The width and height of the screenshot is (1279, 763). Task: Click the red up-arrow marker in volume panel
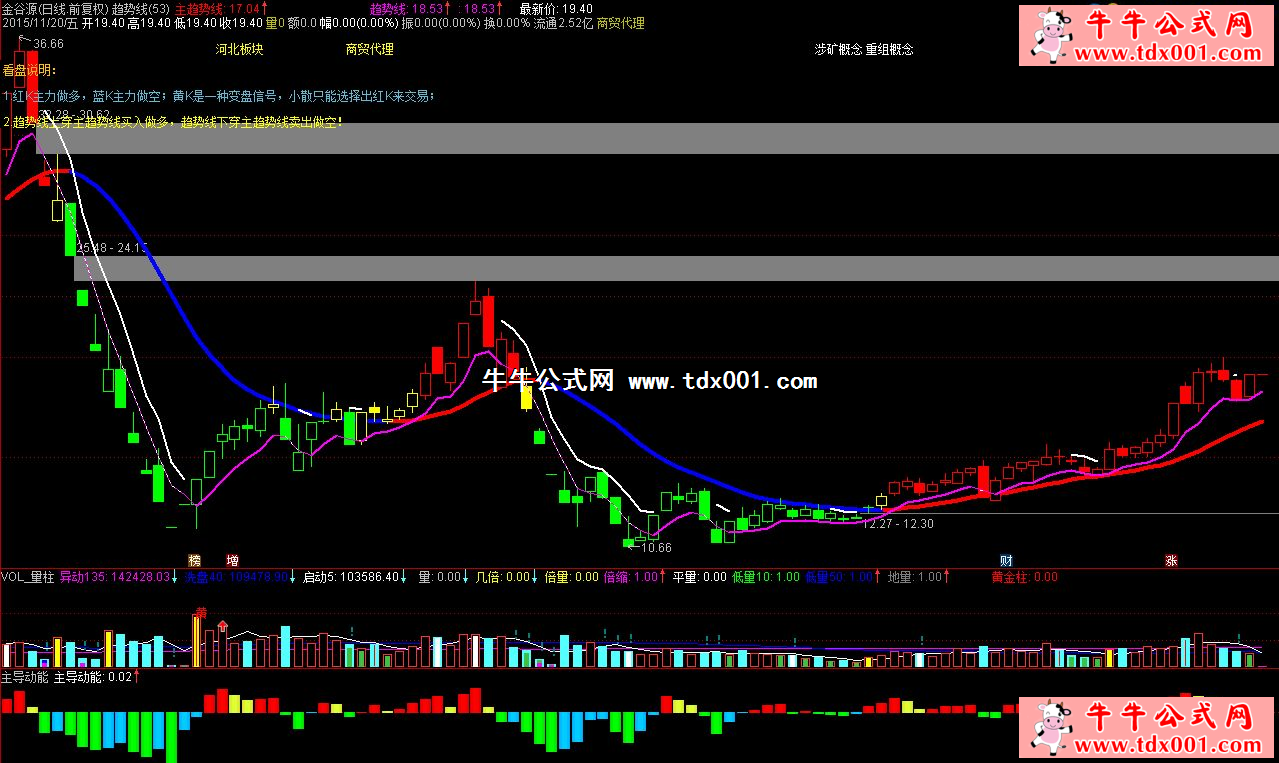[x=221, y=627]
